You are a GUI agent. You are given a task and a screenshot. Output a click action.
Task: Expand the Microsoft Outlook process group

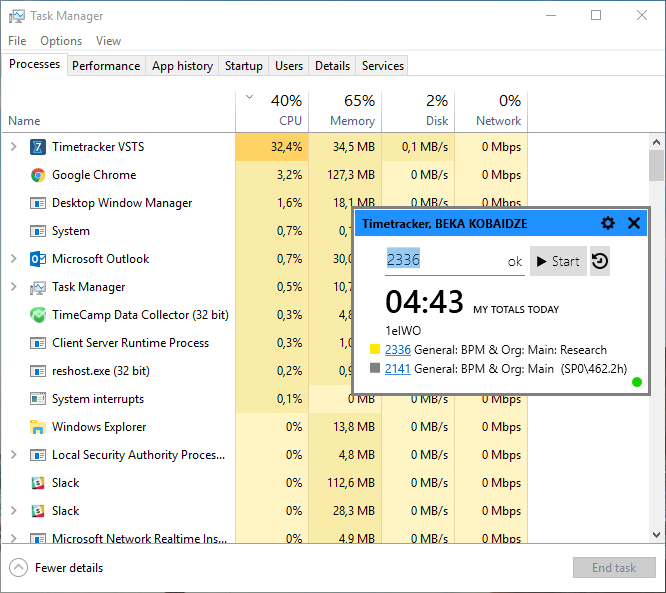pyautogui.click(x=14, y=259)
